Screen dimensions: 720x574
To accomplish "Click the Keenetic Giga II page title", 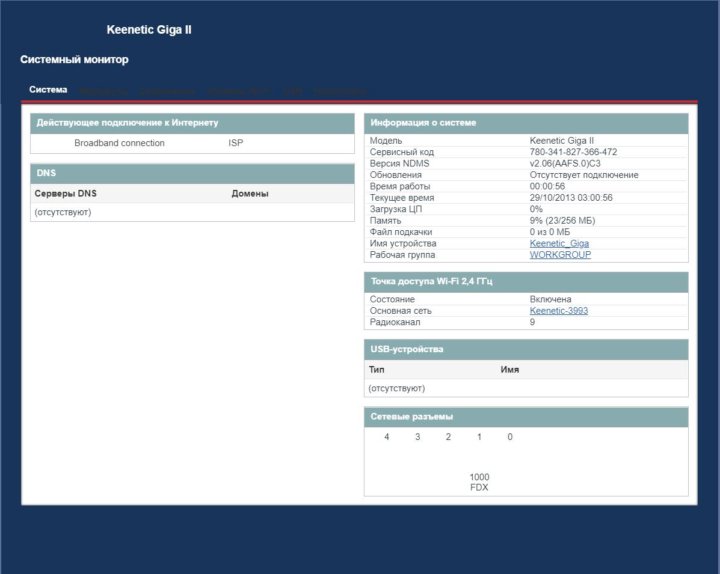I will (x=149, y=30).
